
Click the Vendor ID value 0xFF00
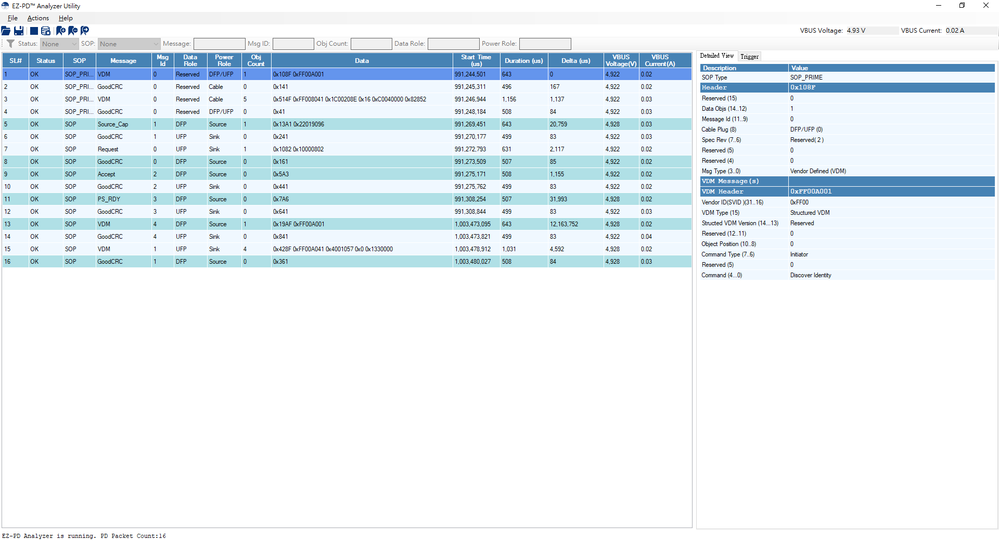click(x=799, y=202)
